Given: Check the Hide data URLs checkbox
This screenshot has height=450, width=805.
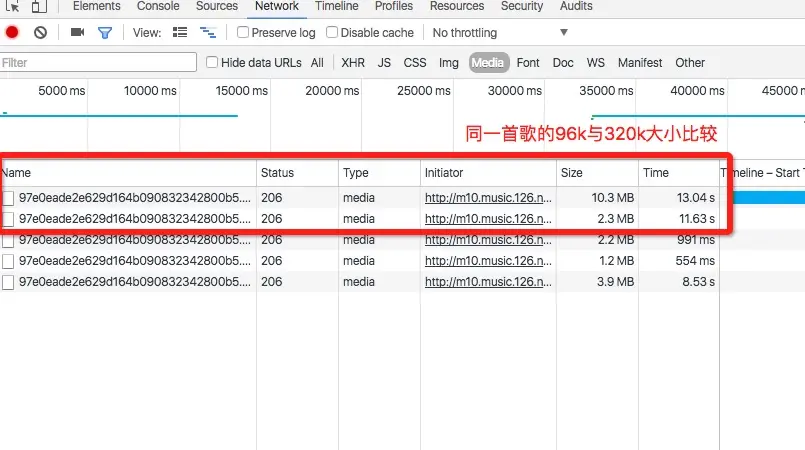Looking at the screenshot, I should click(212, 62).
